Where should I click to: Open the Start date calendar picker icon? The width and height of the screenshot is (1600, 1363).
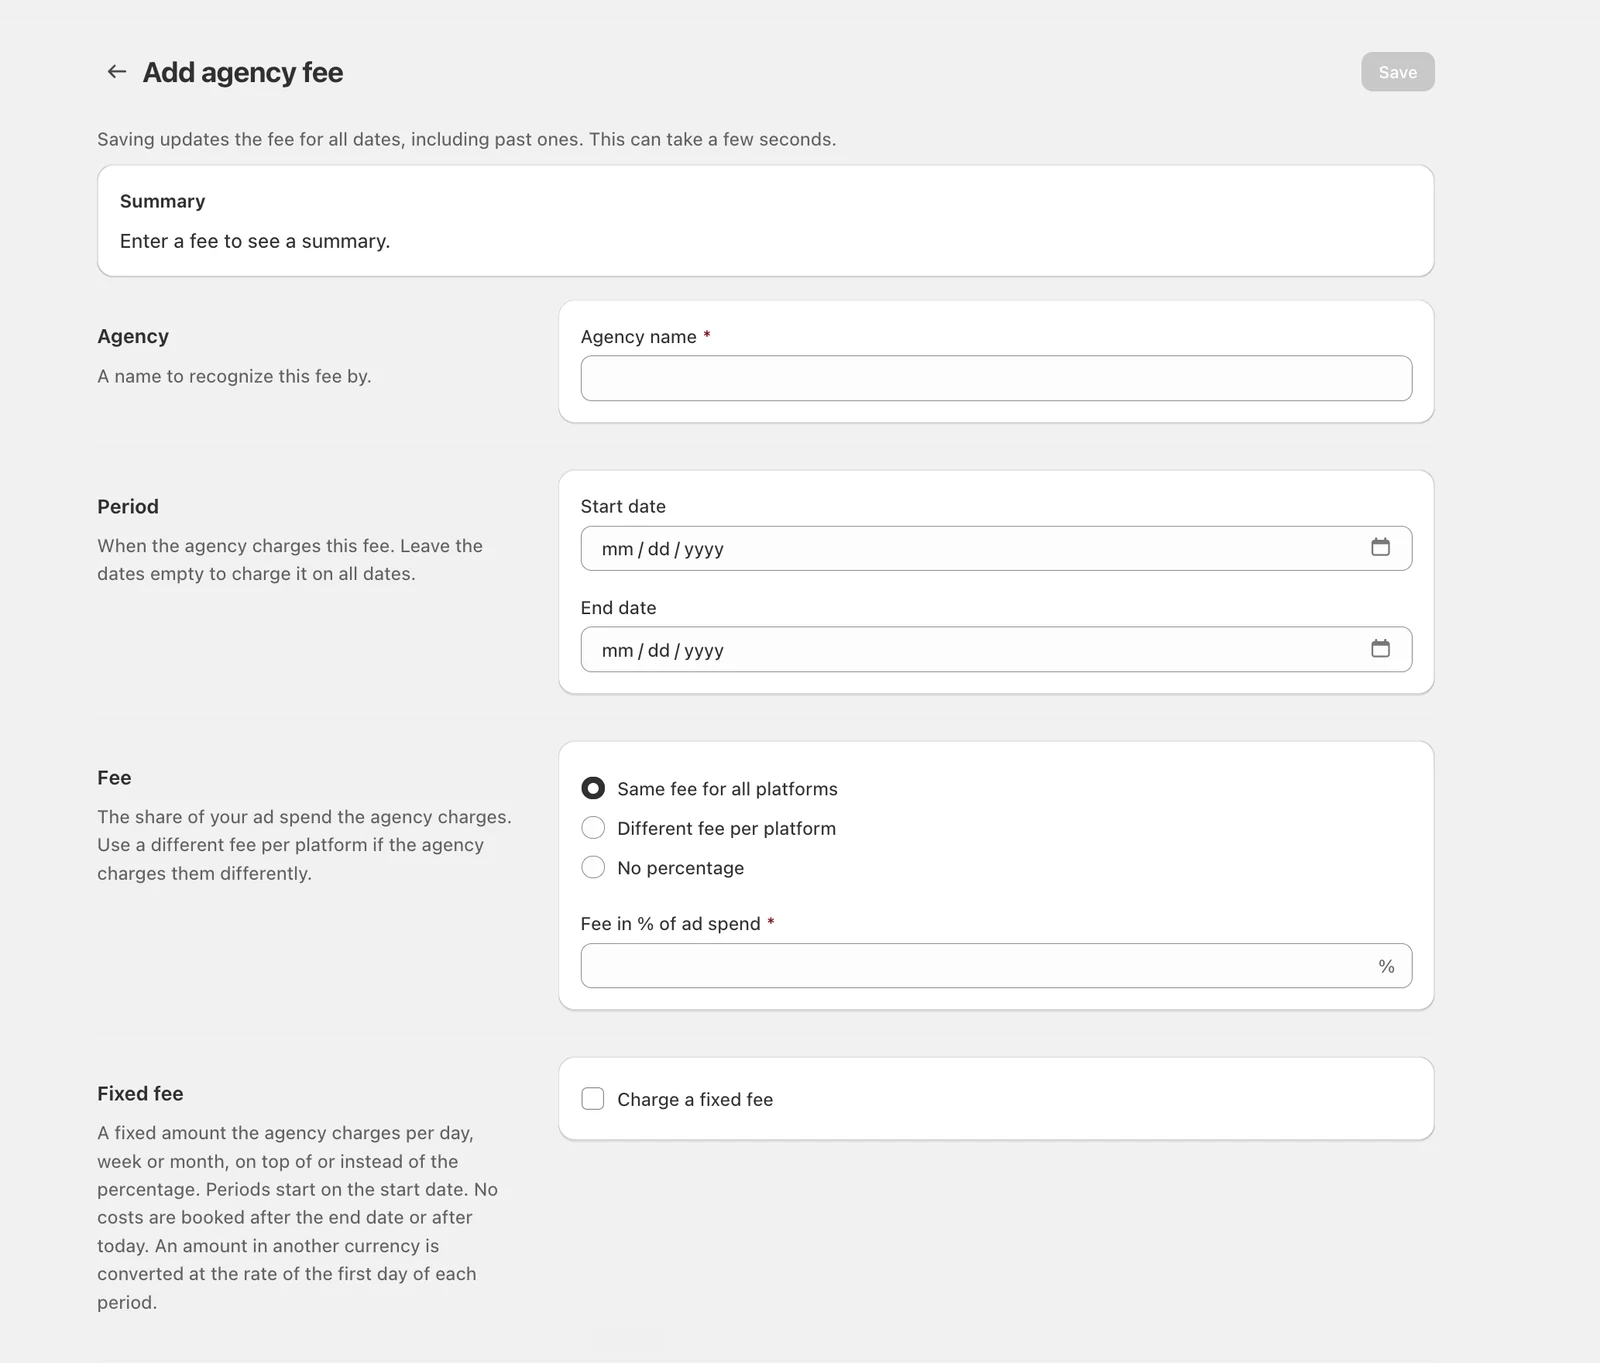1380,547
